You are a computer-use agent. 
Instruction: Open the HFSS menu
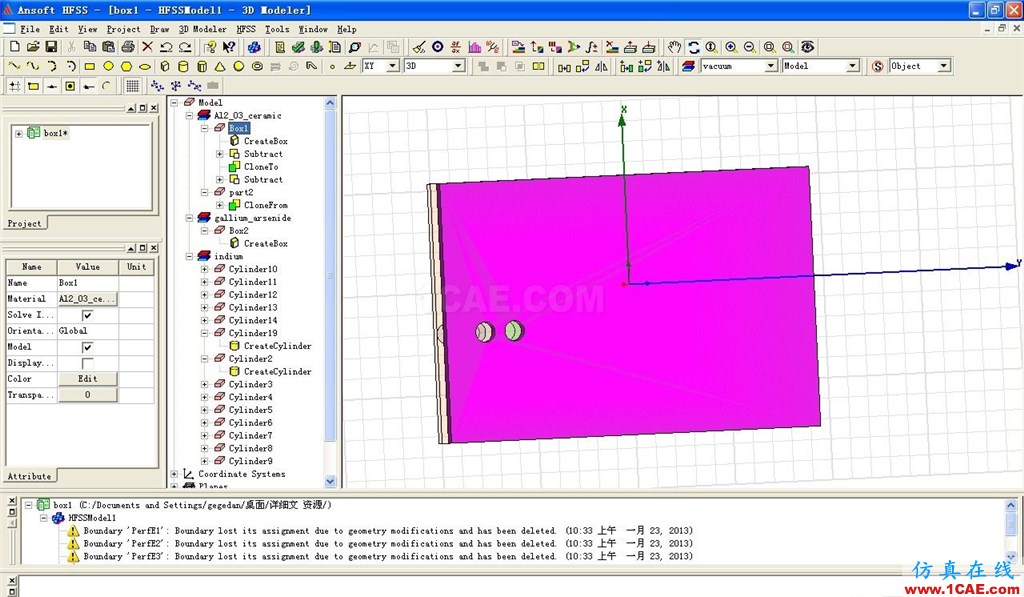pyautogui.click(x=246, y=29)
